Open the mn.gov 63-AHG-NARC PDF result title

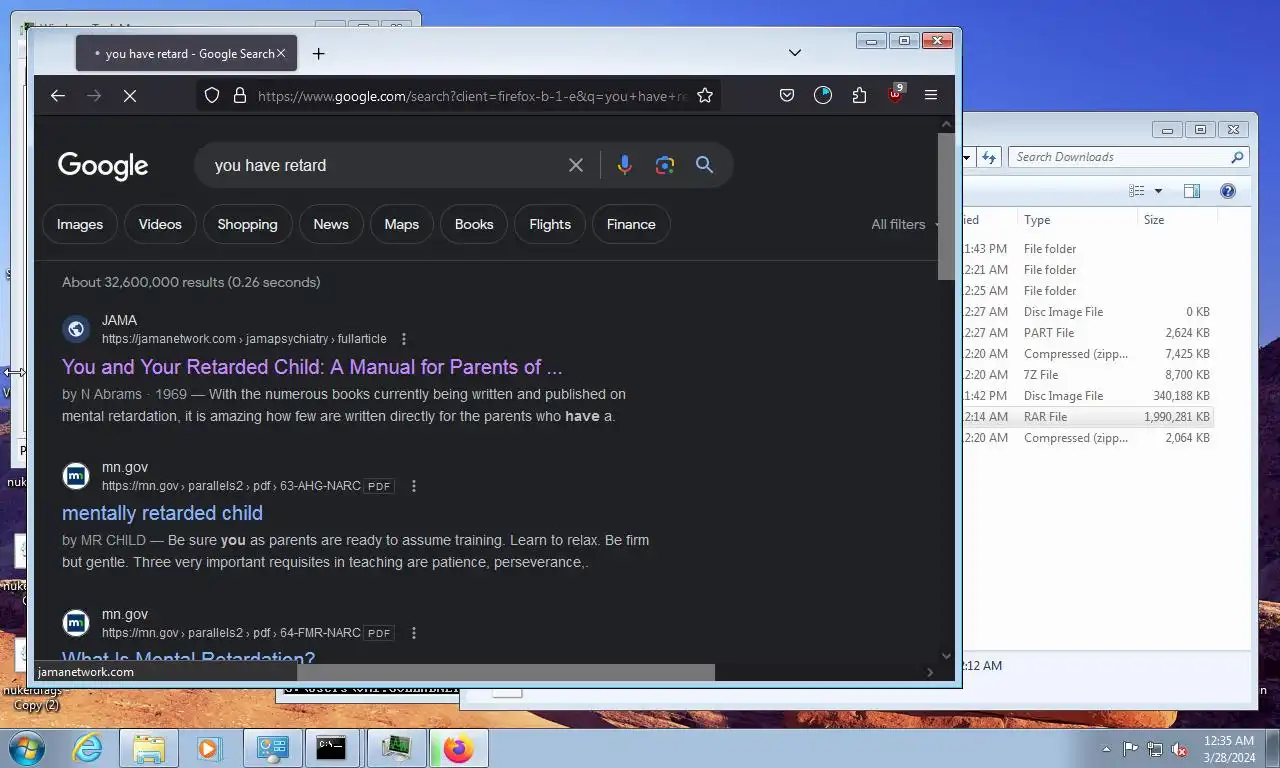click(162, 513)
